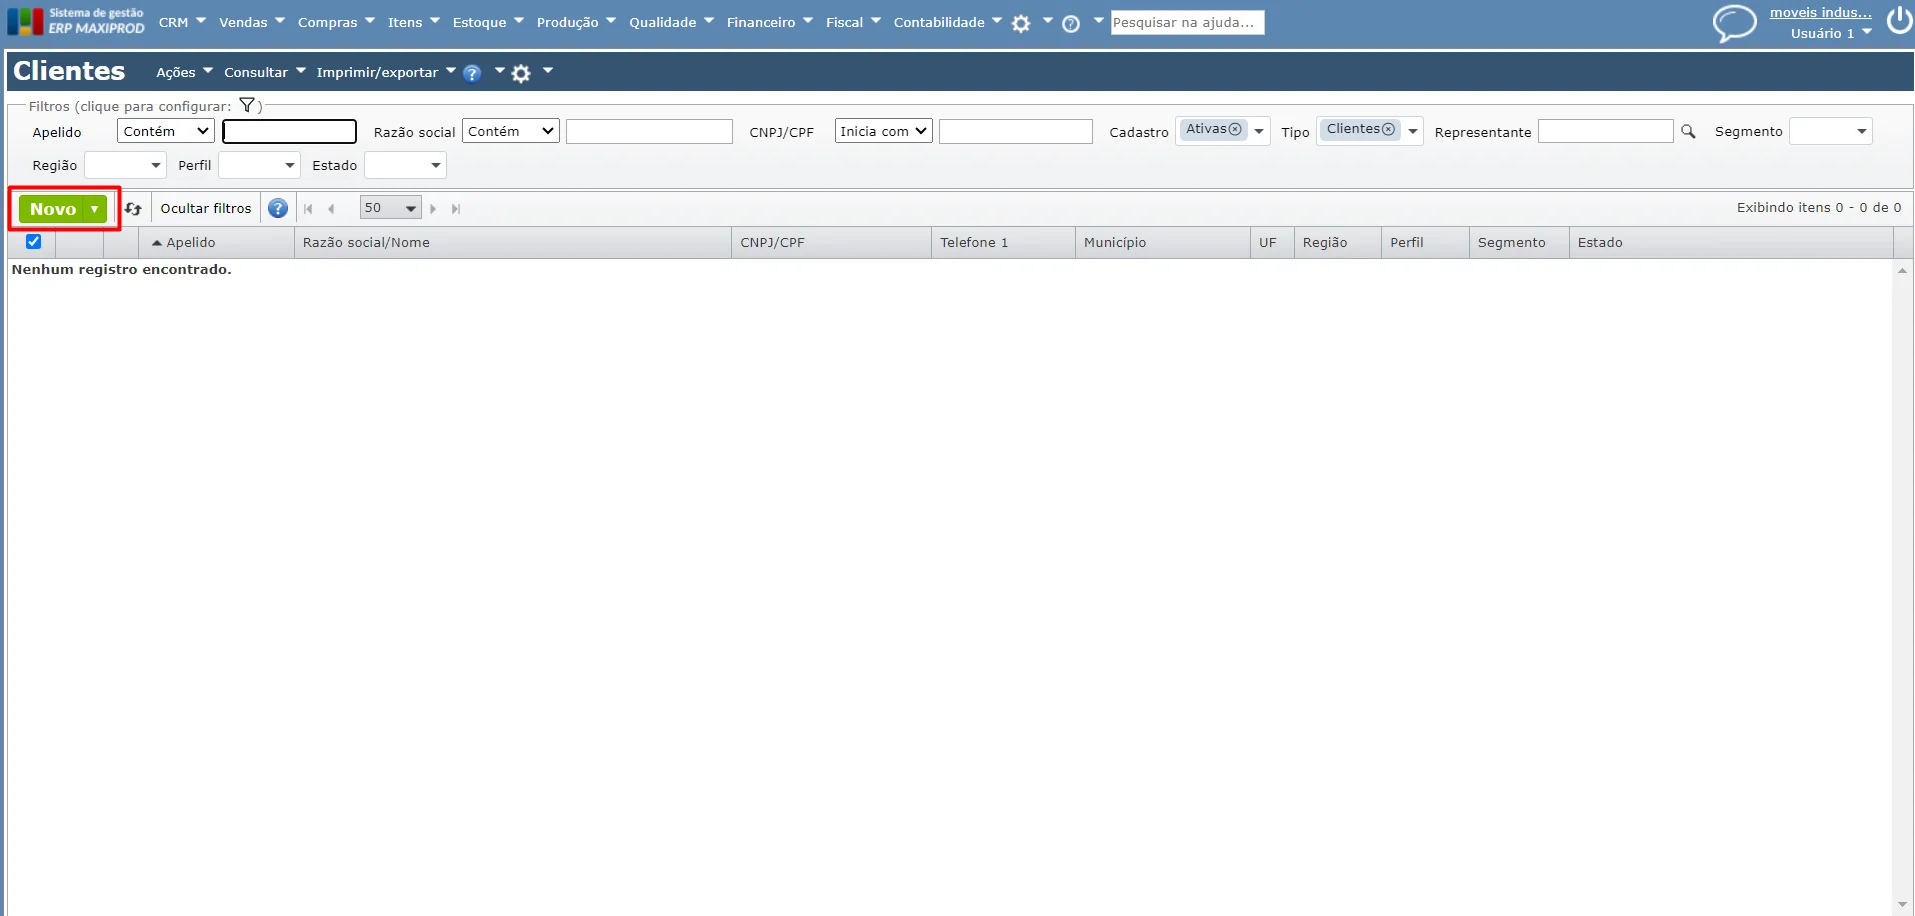Open the Vendas menu
Screen dimensions: 1915x916
tap(252, 22)
